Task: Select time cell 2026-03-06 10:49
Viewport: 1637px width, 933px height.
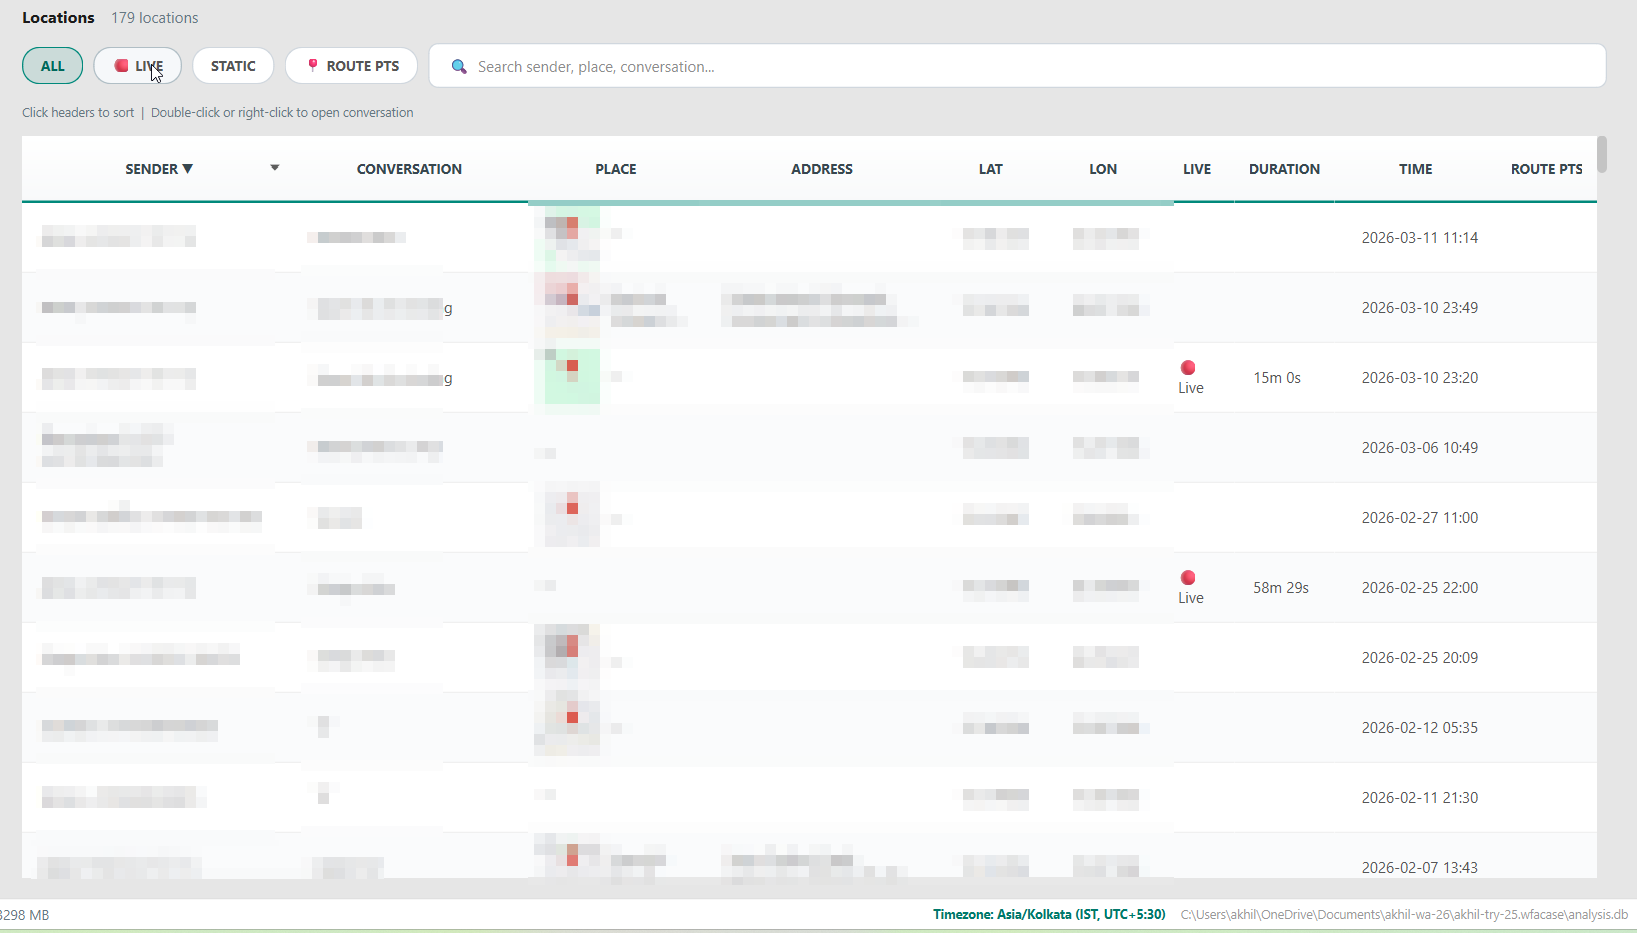Action: tap(1419, 448)
